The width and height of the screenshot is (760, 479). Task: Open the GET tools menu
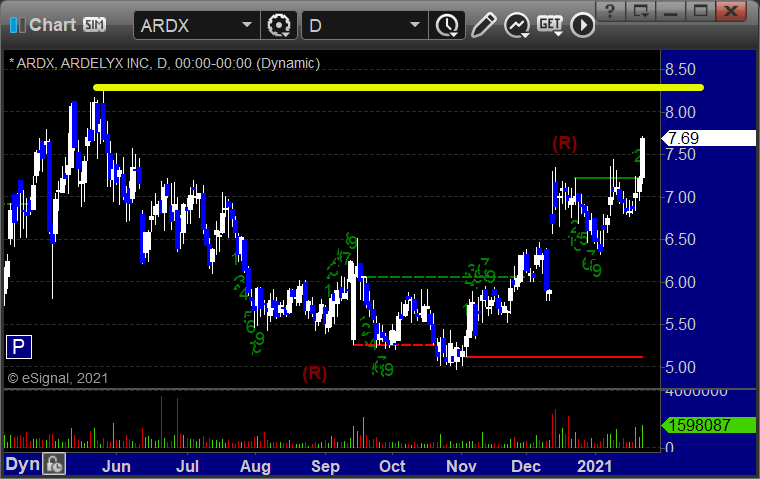tap(550, 25)
